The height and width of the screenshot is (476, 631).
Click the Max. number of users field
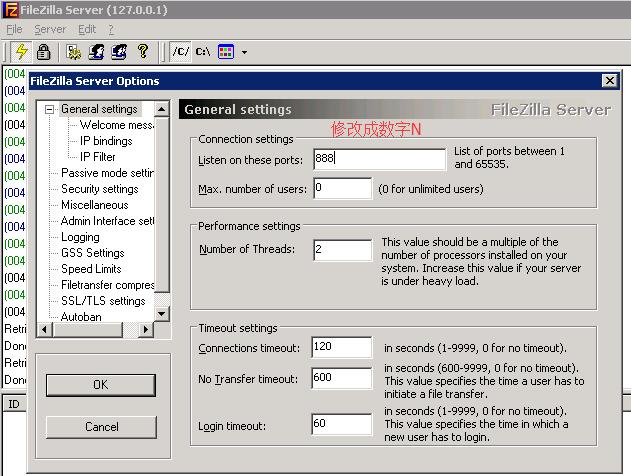[342, 188]
